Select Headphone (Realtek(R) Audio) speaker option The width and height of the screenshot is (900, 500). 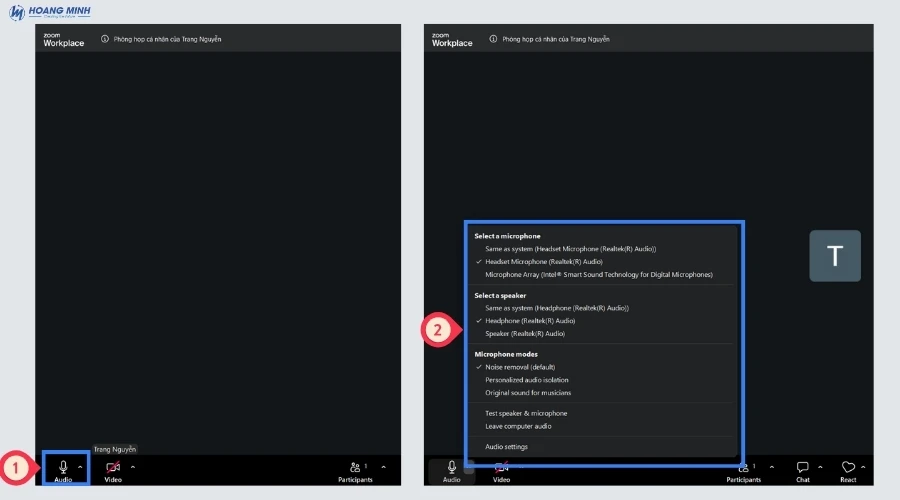click(x=530, y=321)
